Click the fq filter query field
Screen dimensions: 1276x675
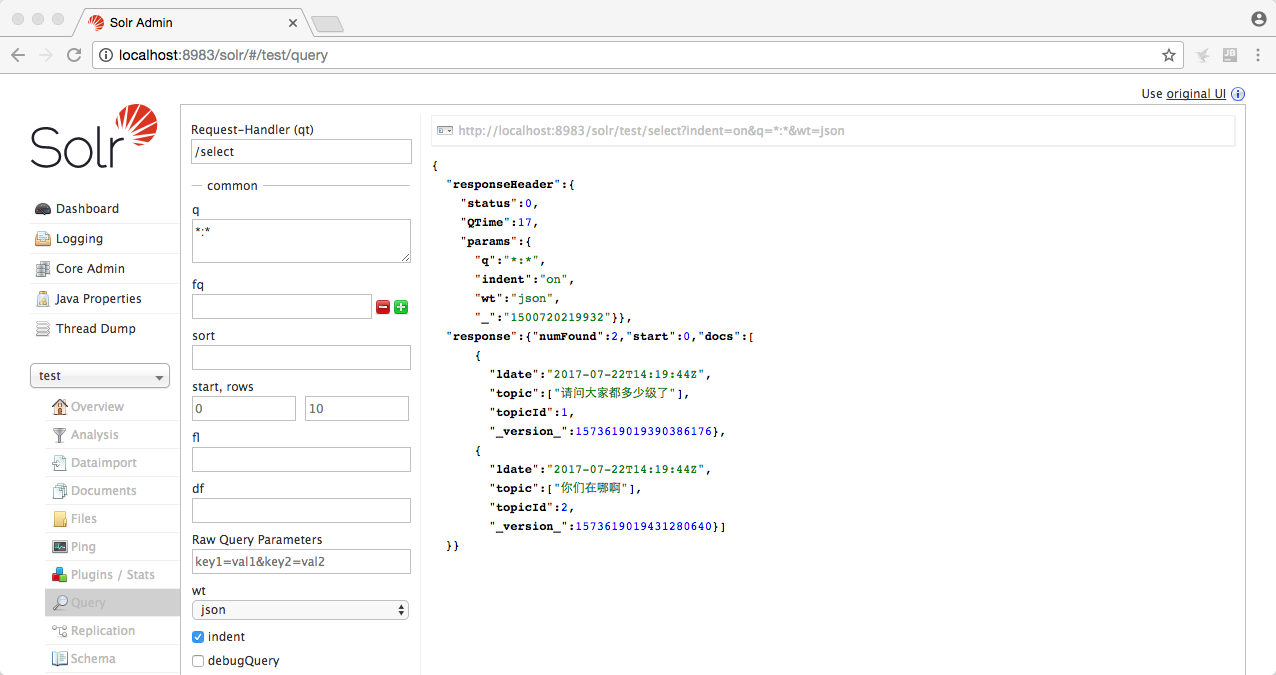click(282, 306)
